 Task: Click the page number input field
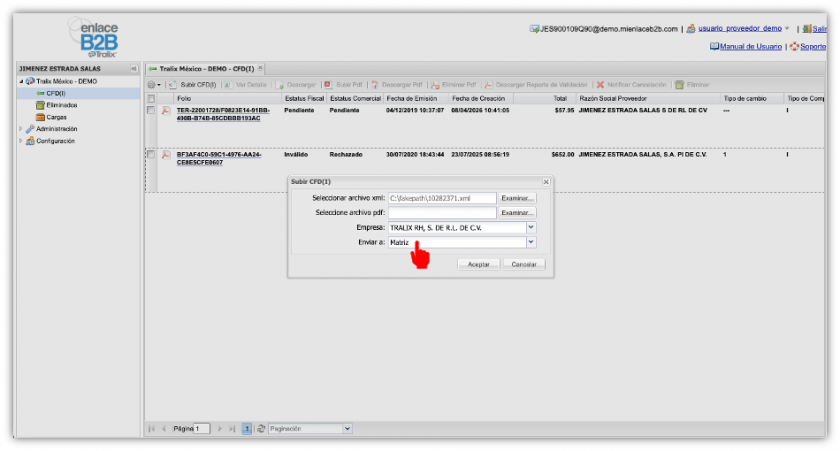(x=202, y=428)
